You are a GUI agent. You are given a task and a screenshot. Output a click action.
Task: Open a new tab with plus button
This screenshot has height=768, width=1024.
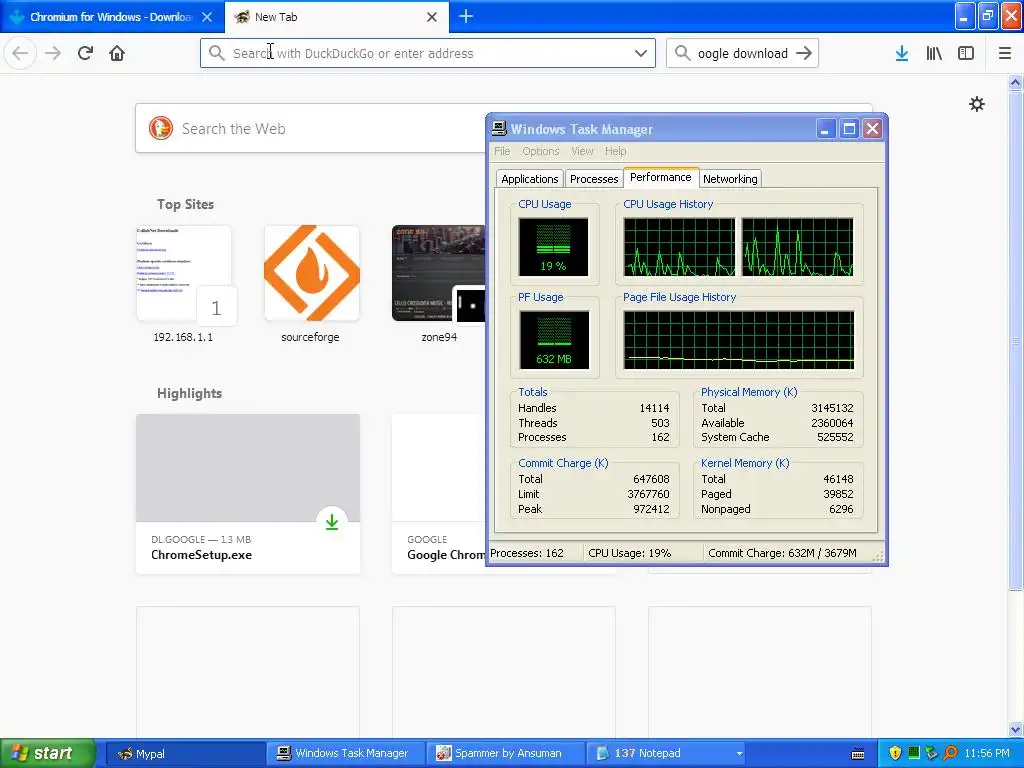pos(466,16)
